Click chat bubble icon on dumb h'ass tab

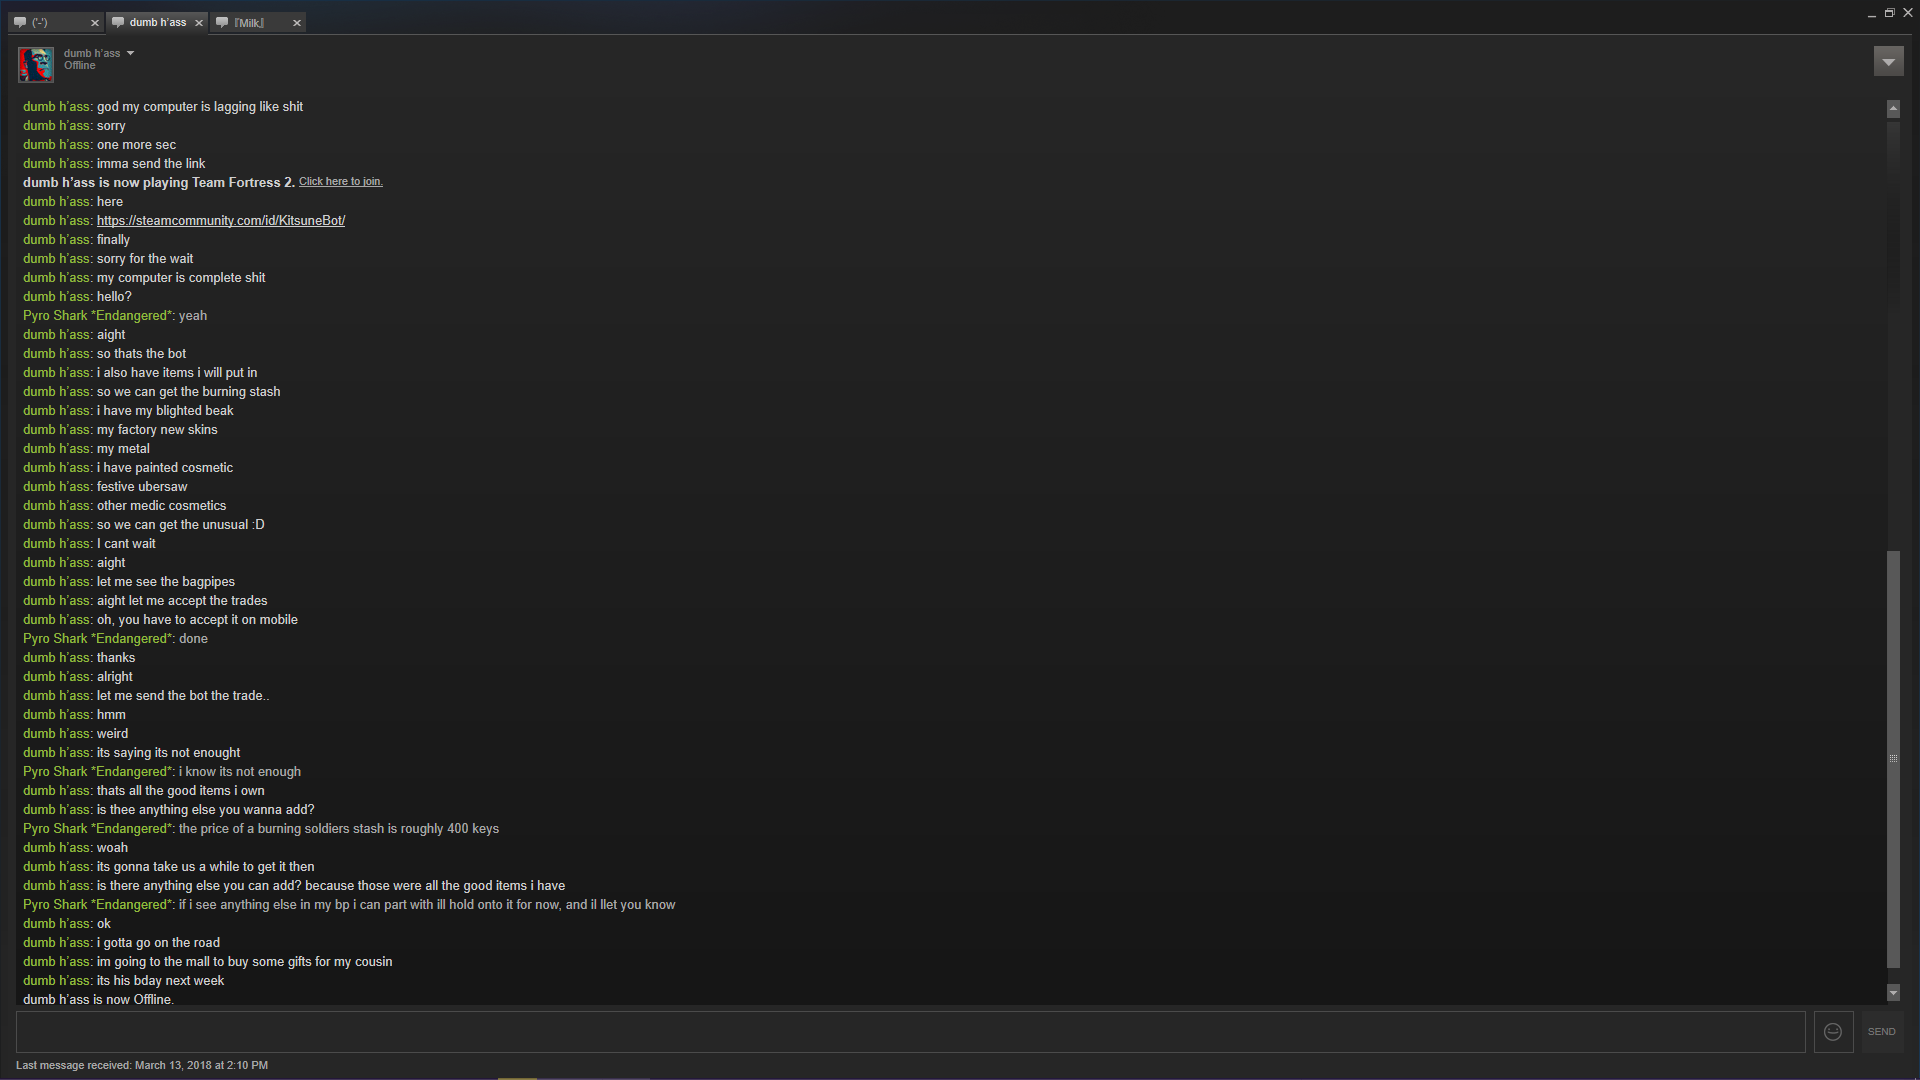pos(117,22)
